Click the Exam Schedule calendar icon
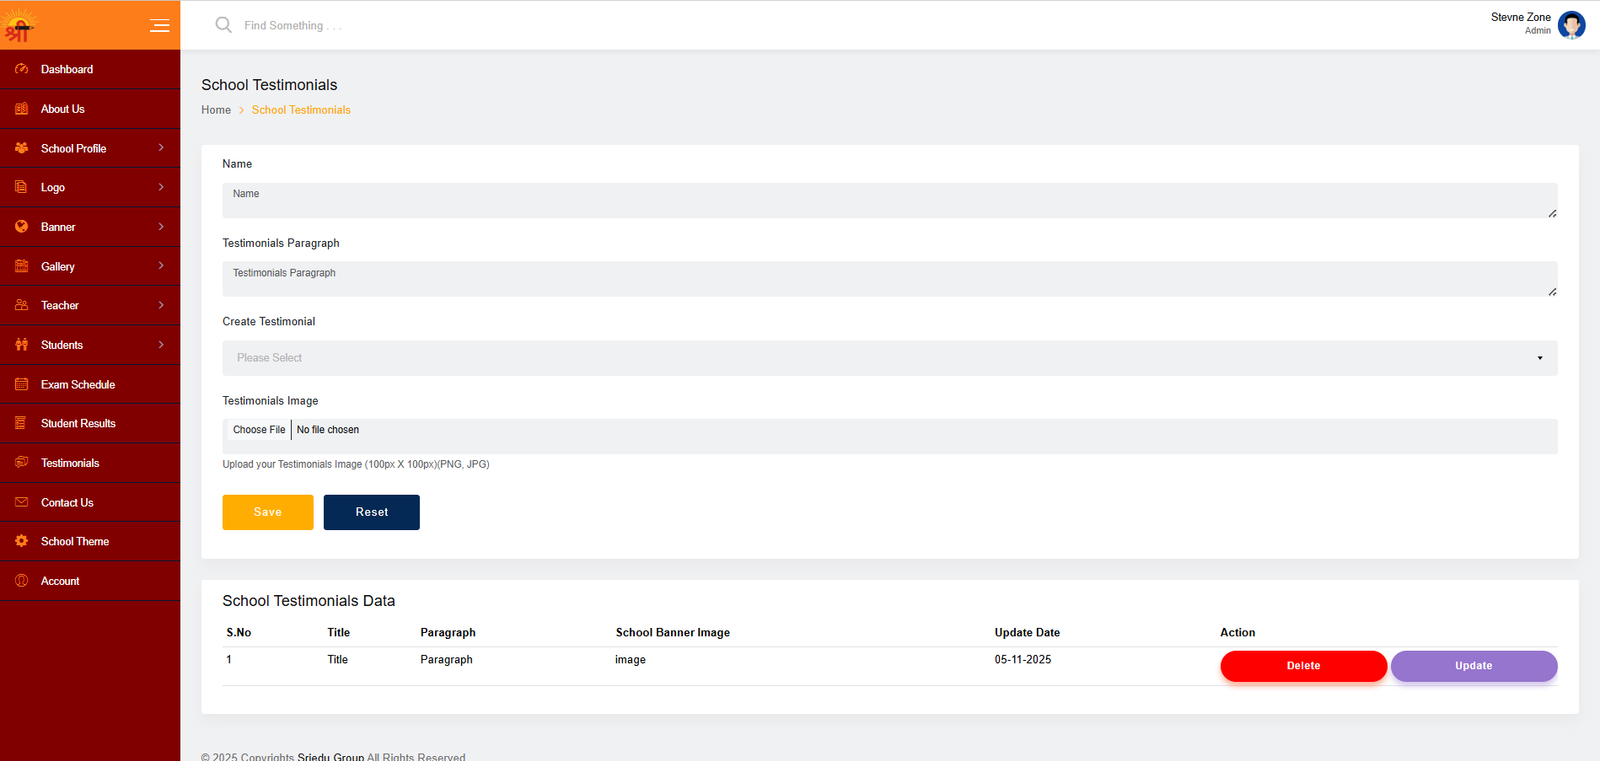 point(21,384)
